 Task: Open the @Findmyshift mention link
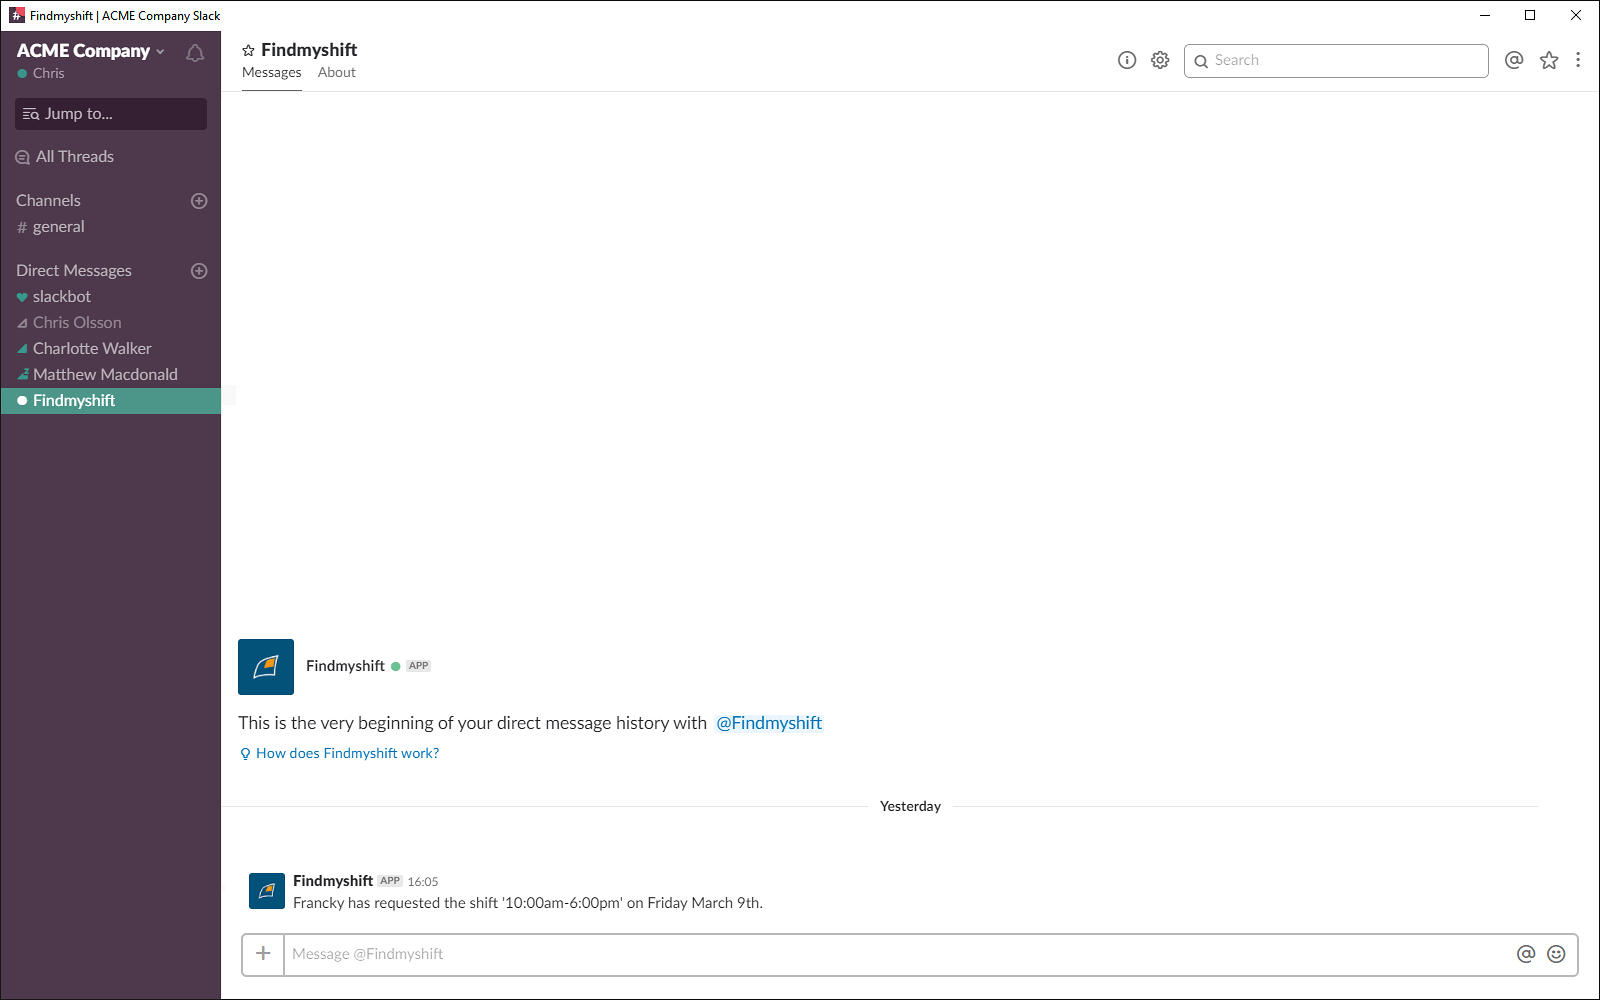click(x=769, y=723)
